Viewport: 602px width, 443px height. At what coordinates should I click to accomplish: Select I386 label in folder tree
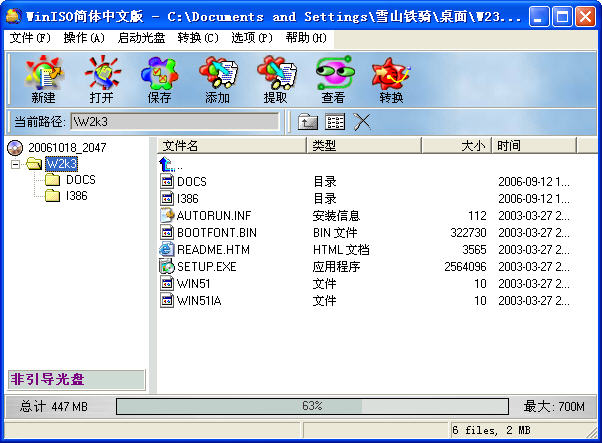tap(77, 196)
